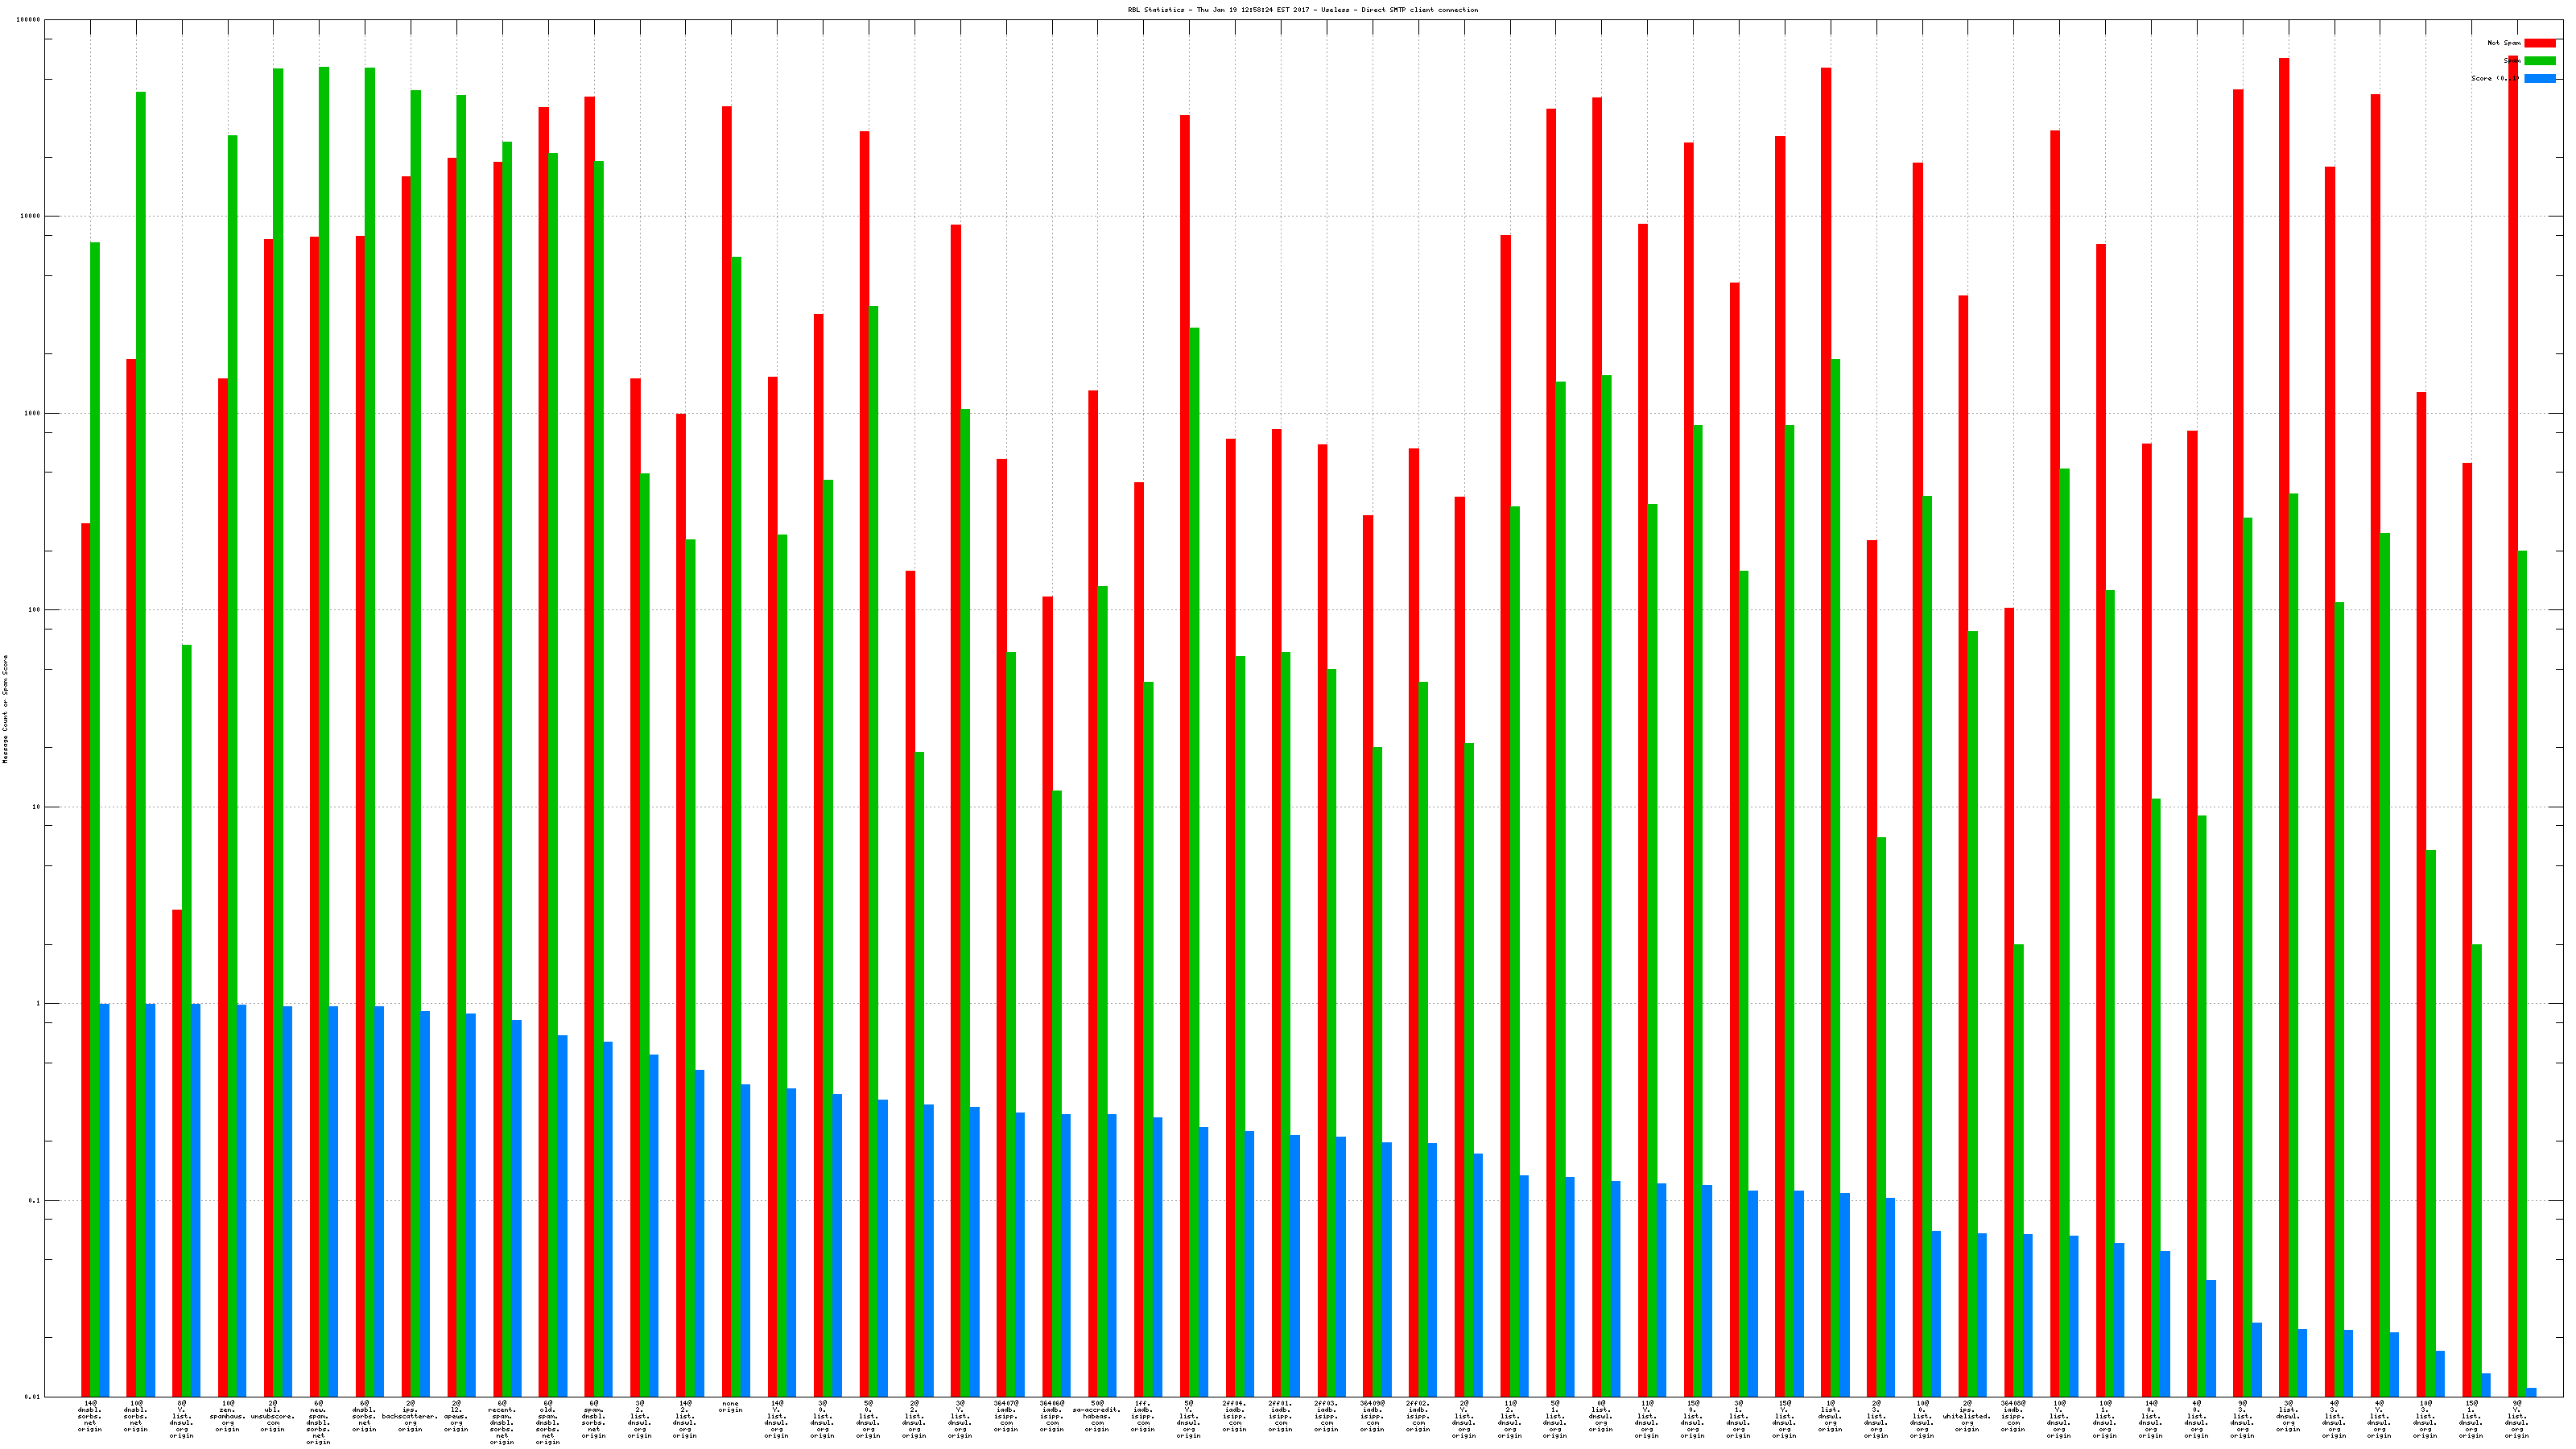Click the green Spam legend swatch

(2539, 61)
